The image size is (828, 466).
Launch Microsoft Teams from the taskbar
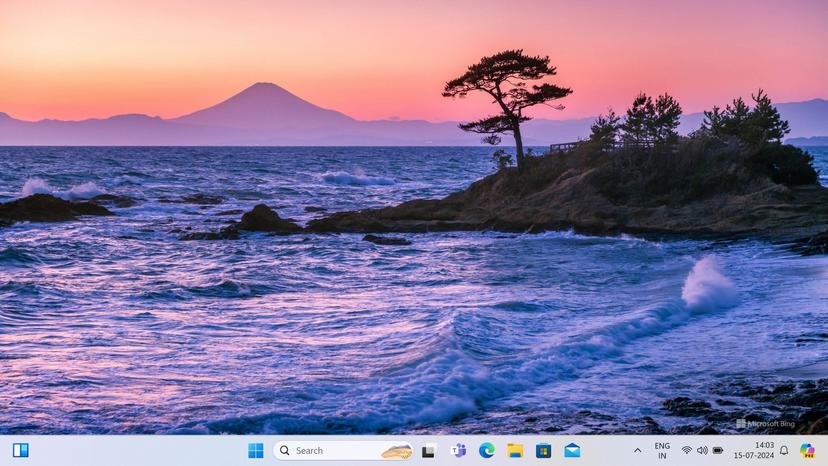459,450
